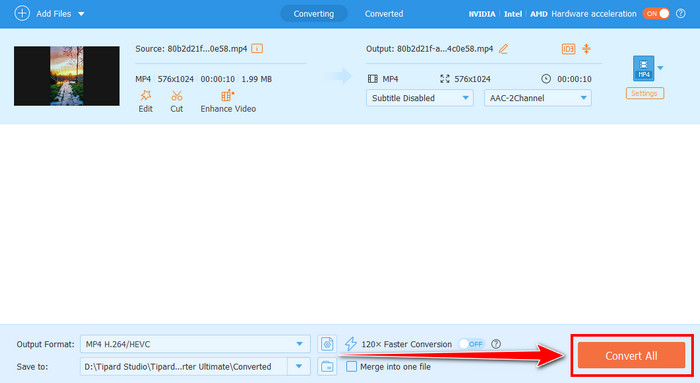Click the Convert All button
Screen dimensions: 700x383
click(631, 355)
